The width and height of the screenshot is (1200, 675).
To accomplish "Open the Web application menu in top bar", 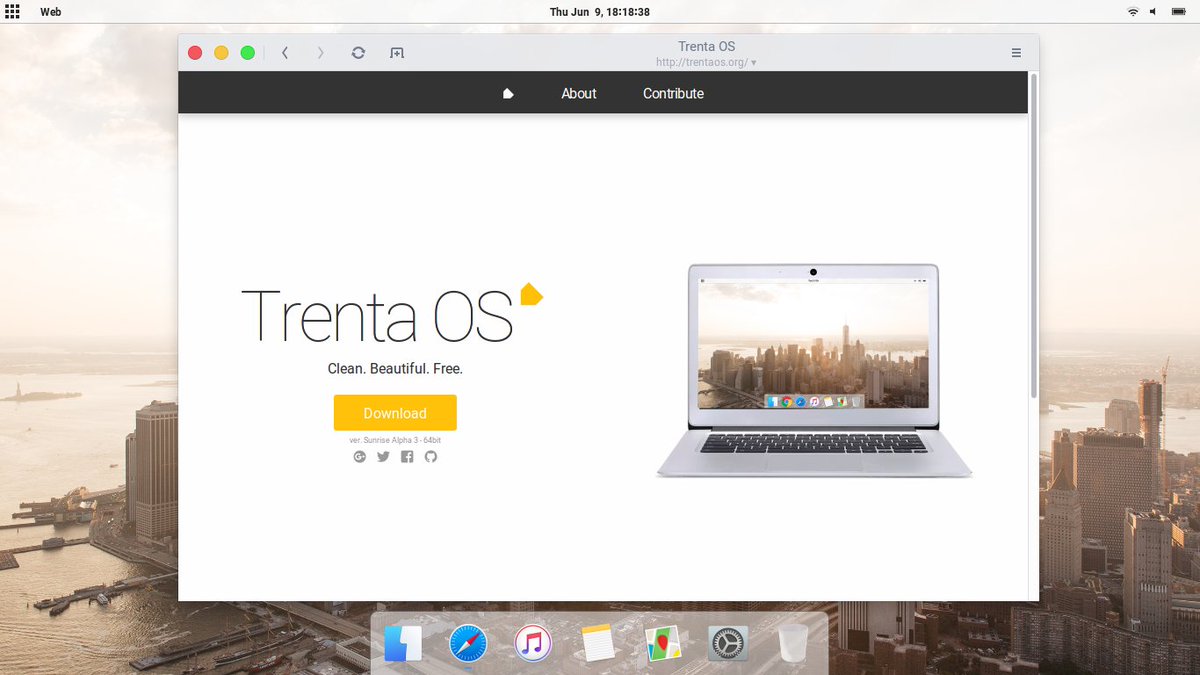I will click(x=50, y=12).
